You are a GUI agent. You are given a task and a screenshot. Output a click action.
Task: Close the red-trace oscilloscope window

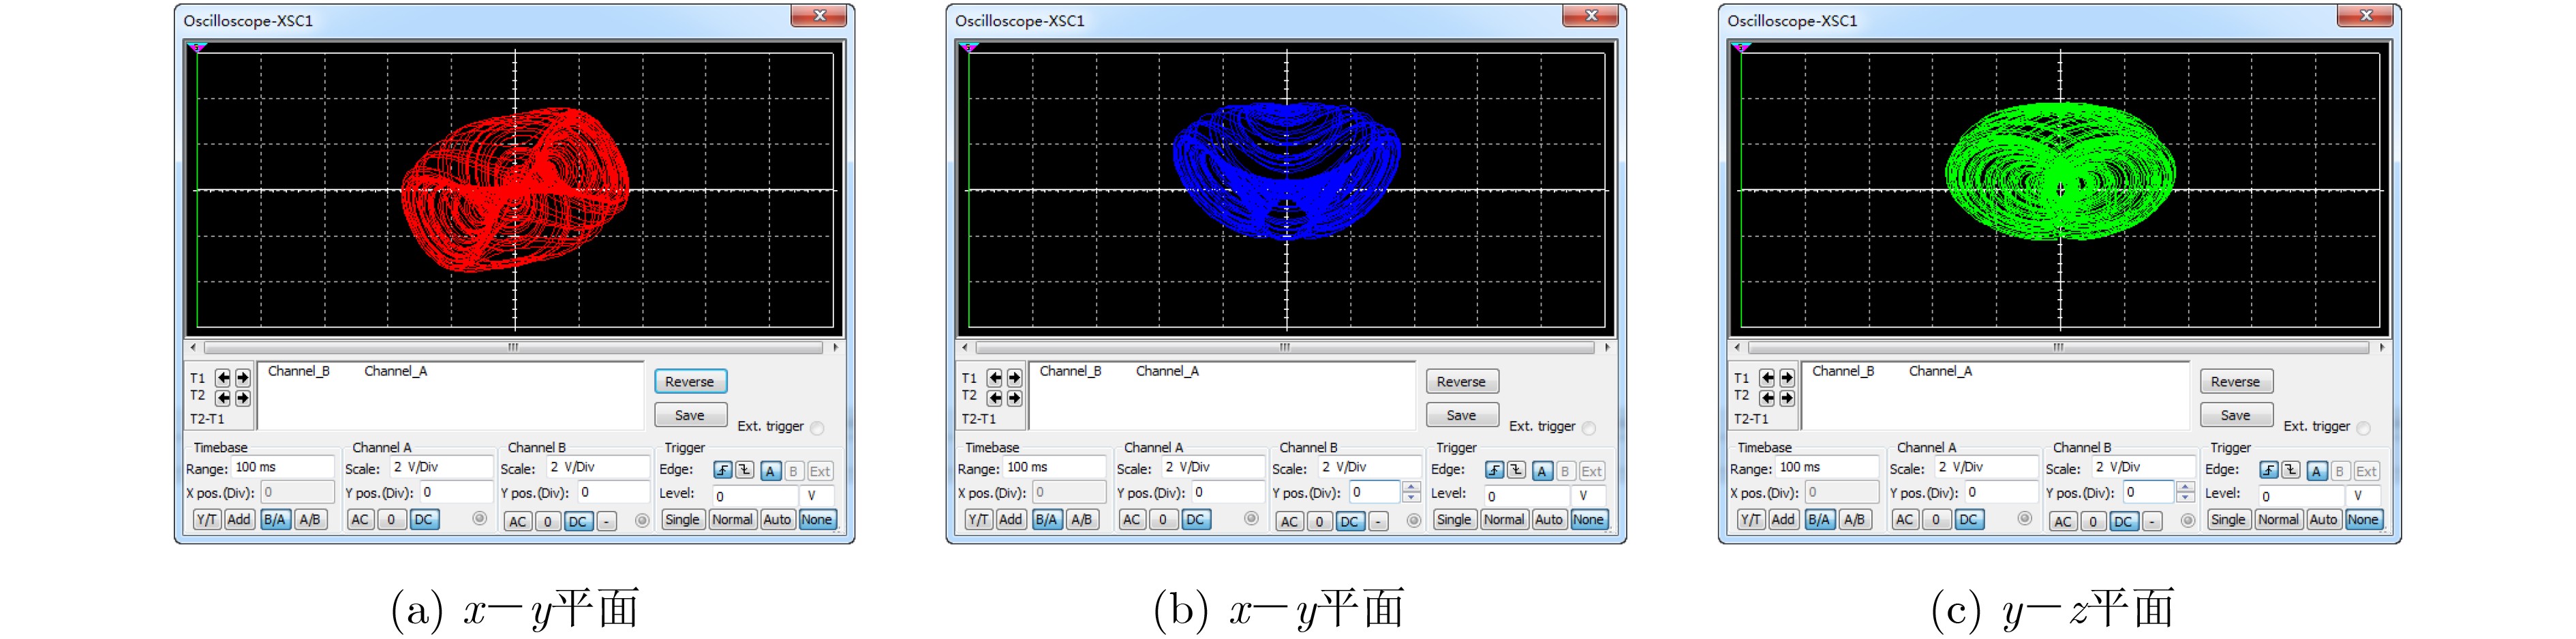[819, 16]
